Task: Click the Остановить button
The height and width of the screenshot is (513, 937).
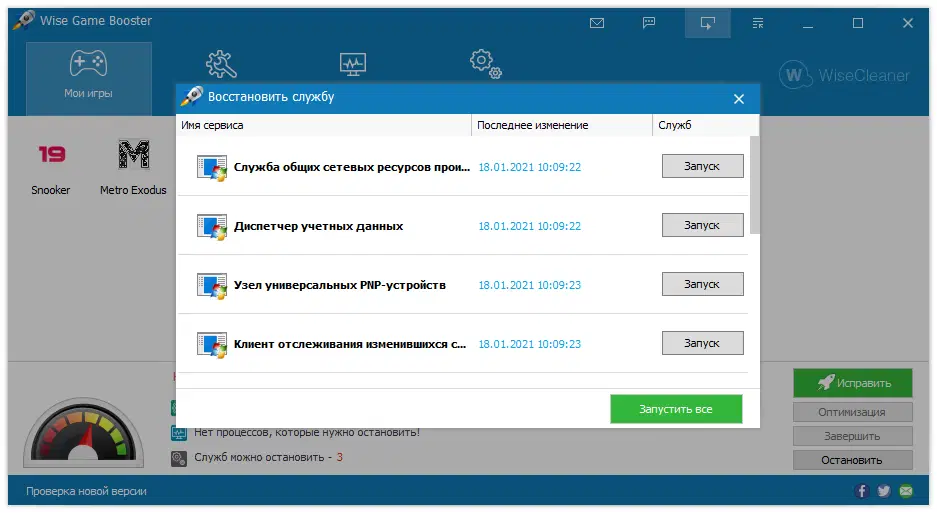Action: pos(853,460)
